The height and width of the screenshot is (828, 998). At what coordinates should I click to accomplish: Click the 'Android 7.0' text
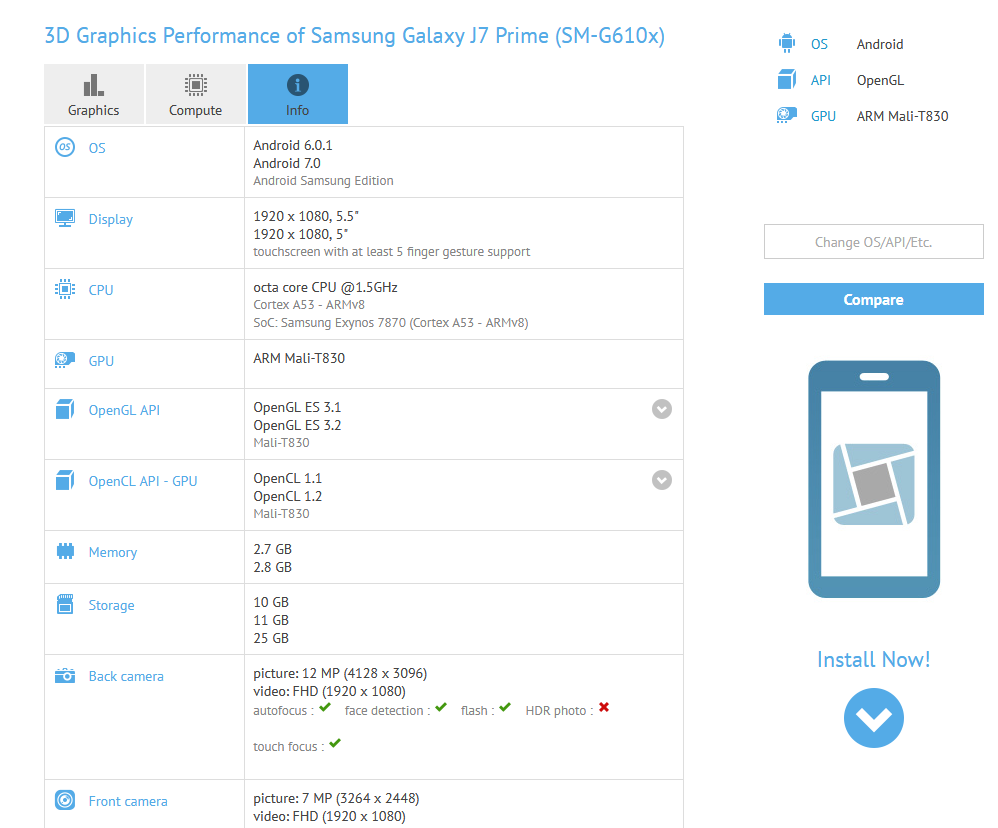[x=287, y=163]
